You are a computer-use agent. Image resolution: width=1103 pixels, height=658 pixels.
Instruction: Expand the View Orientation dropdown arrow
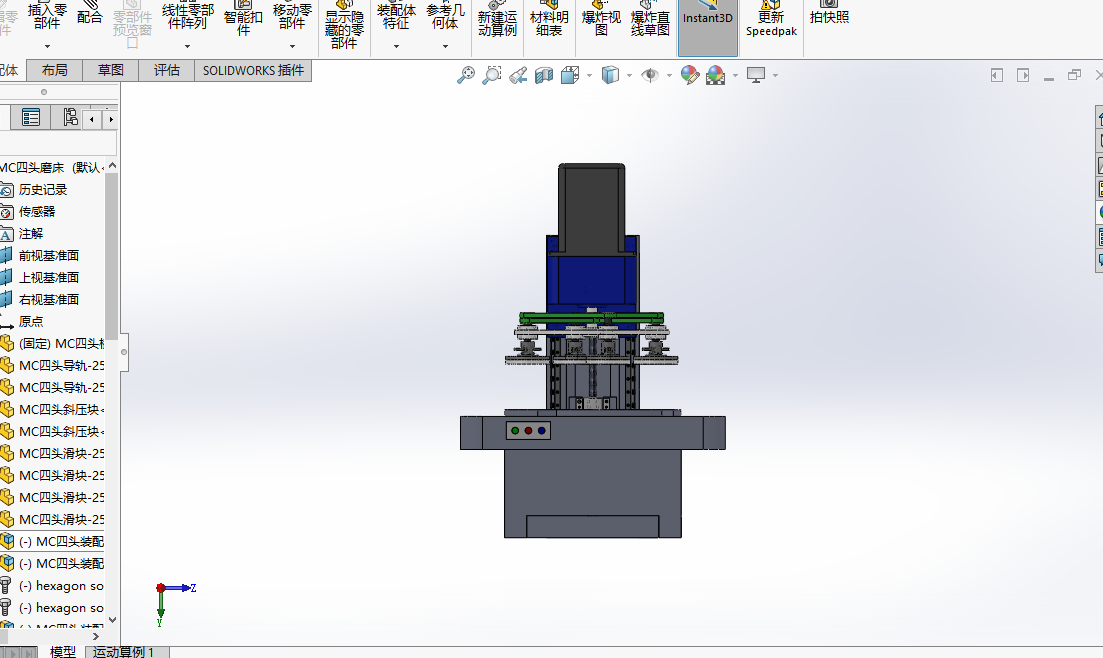click(x=589, y=76)
